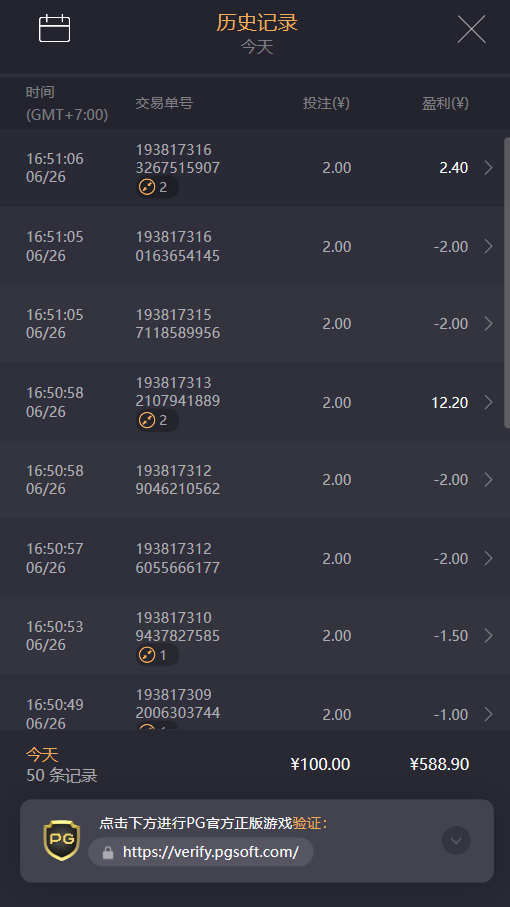Collapse the PG verification banner chevron

(x=456, y=840)
